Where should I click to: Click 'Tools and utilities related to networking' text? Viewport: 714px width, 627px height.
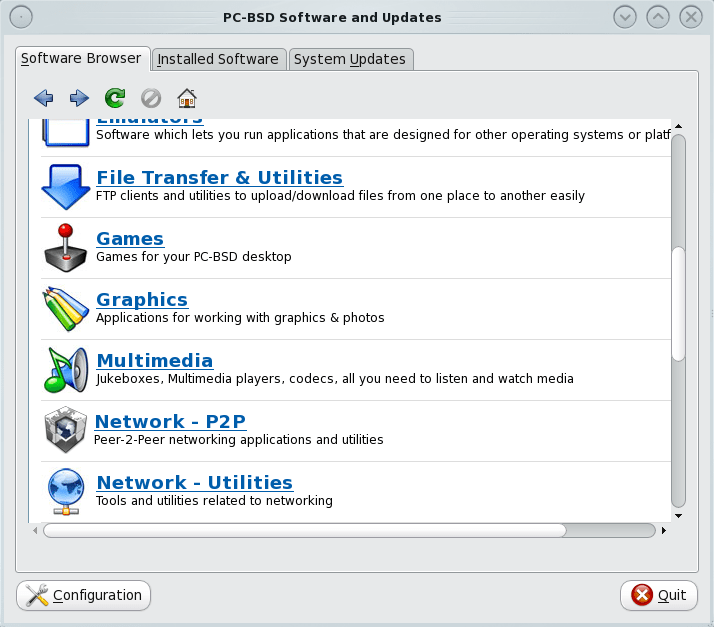point(214,501)
